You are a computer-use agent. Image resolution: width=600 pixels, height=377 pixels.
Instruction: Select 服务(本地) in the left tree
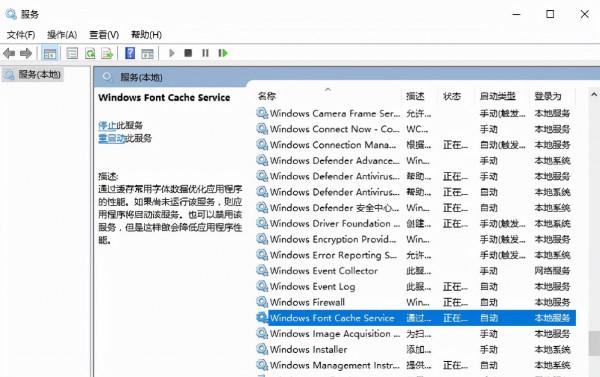pyautogui.click(x=39, y=74)
